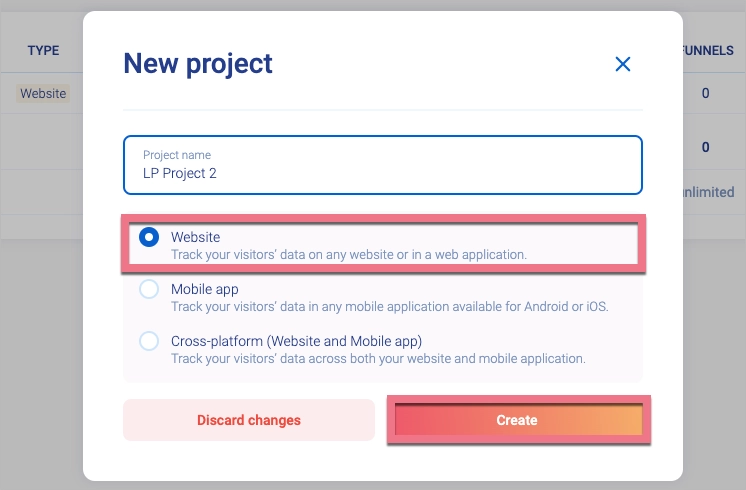Click the cross-platform tracking description text
Image resolution: width=746 pixels, height=490 pixels.
(378, 358)
